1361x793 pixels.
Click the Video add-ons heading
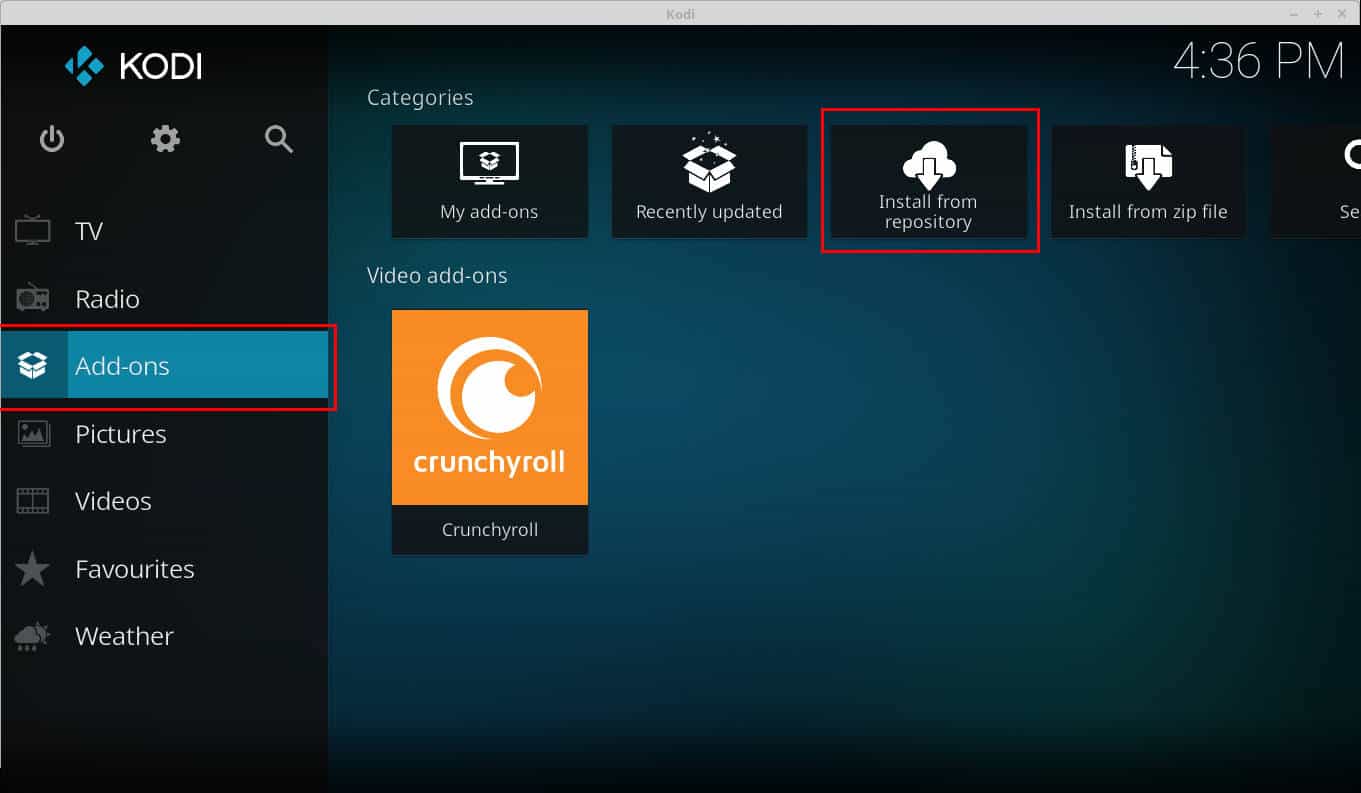click(x=437, y=275)
